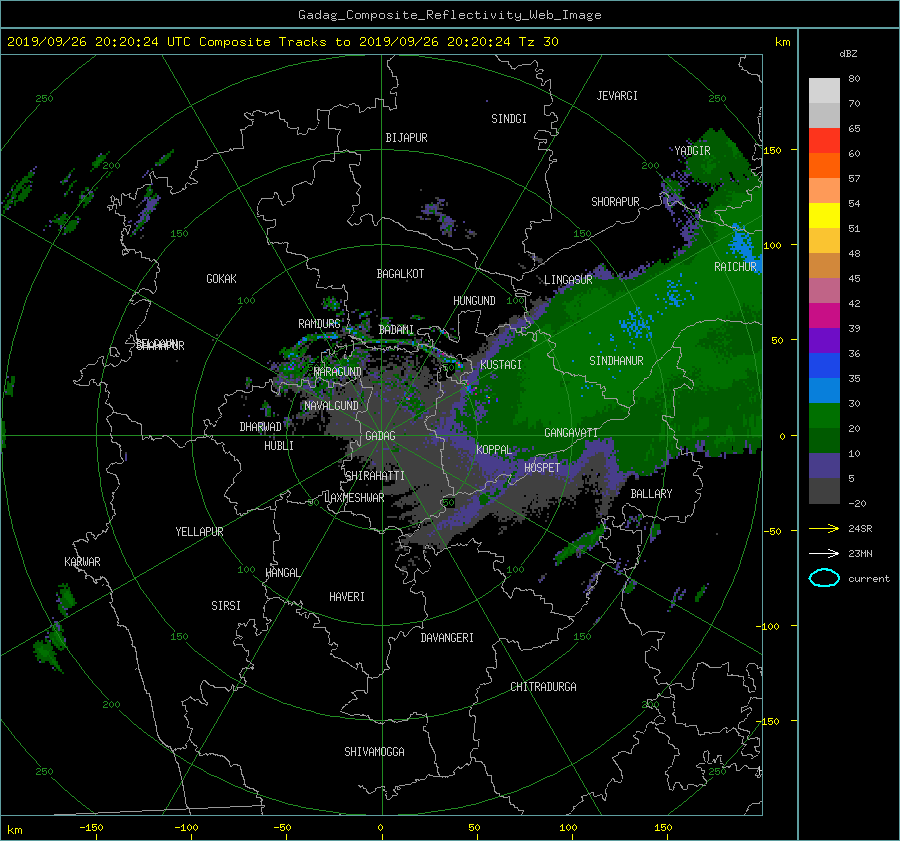Click the HUBLI city label
Image resolution: width=900 pixels, height=841 pixels.
(x=278, y=446)
